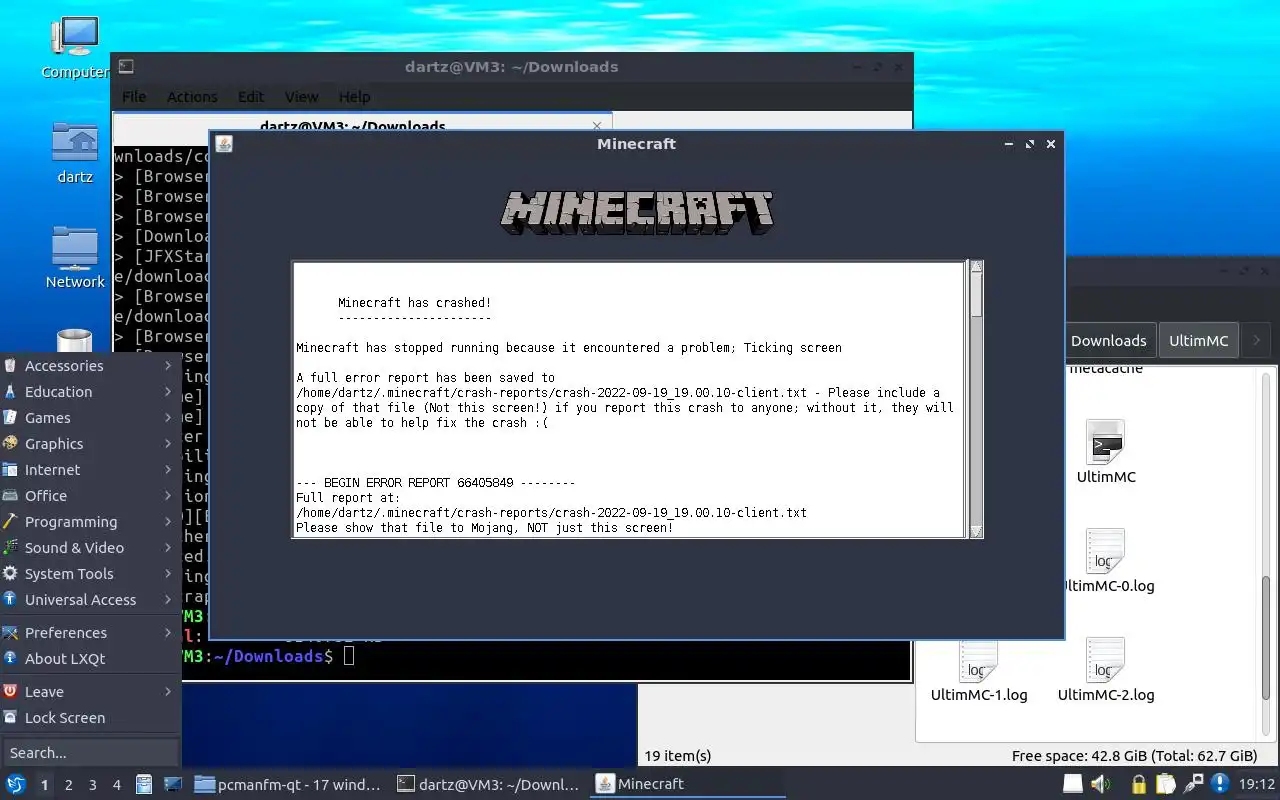Click the menu Search field
This screenshot has height=800, width=1280.
[x=90, y=753]
